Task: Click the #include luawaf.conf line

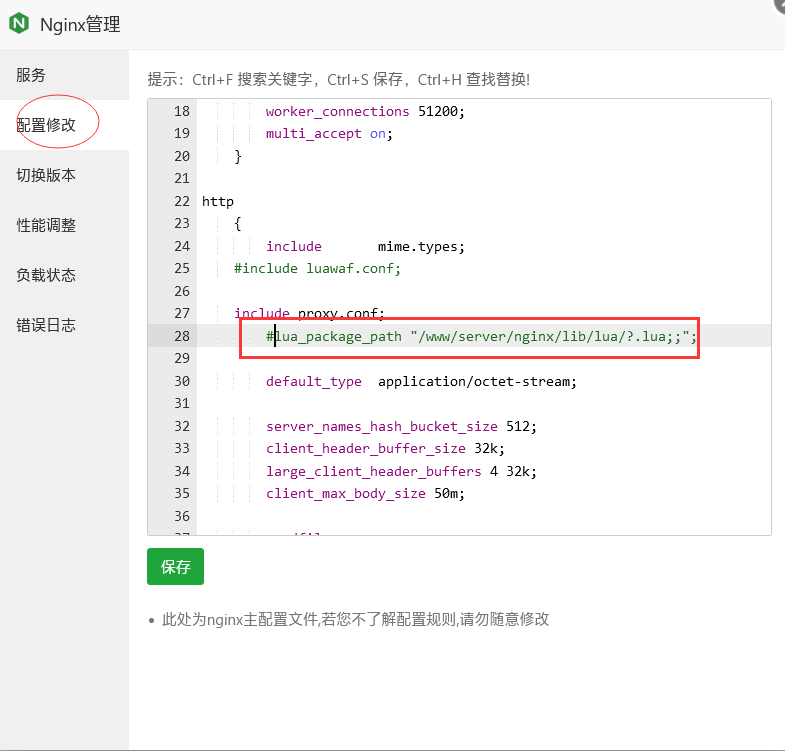Action: (317, 268)
